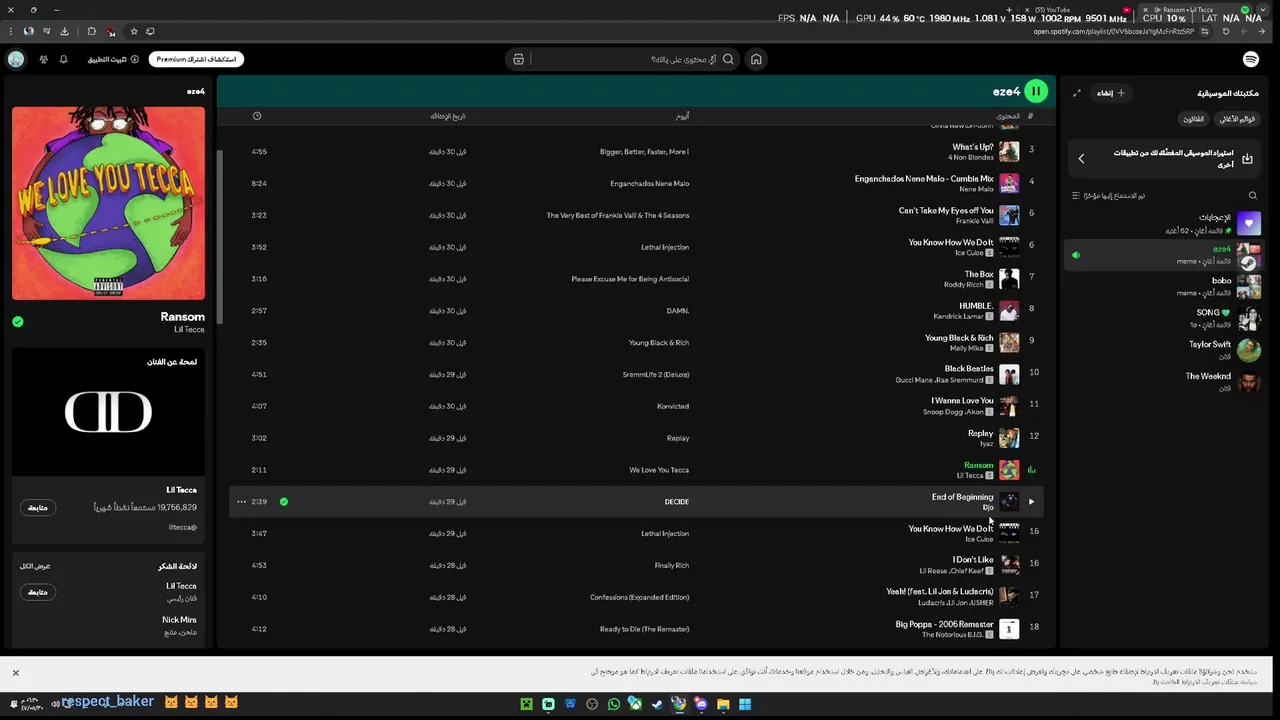Show all credits link

35,566
